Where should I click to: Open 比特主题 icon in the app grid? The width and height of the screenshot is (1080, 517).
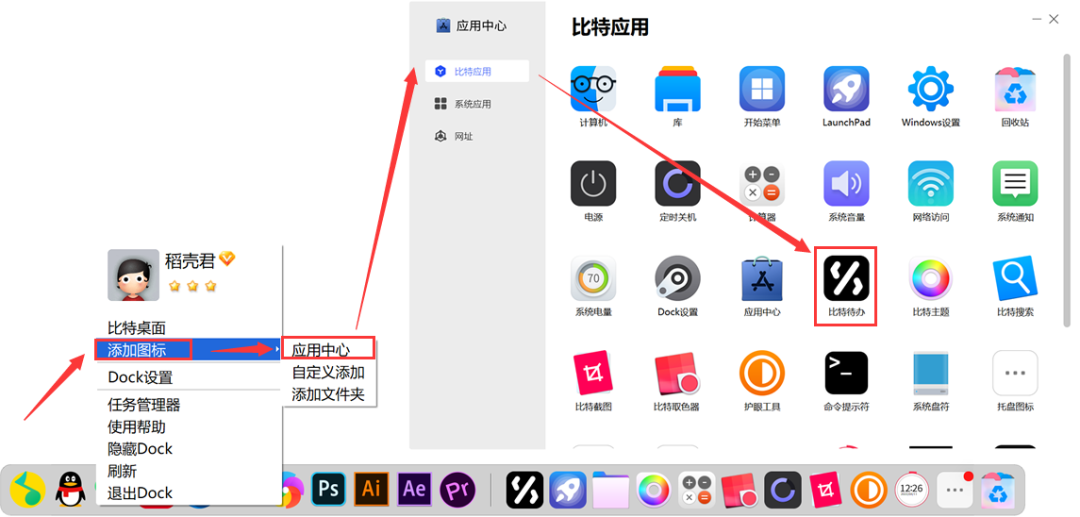[931, 279]
